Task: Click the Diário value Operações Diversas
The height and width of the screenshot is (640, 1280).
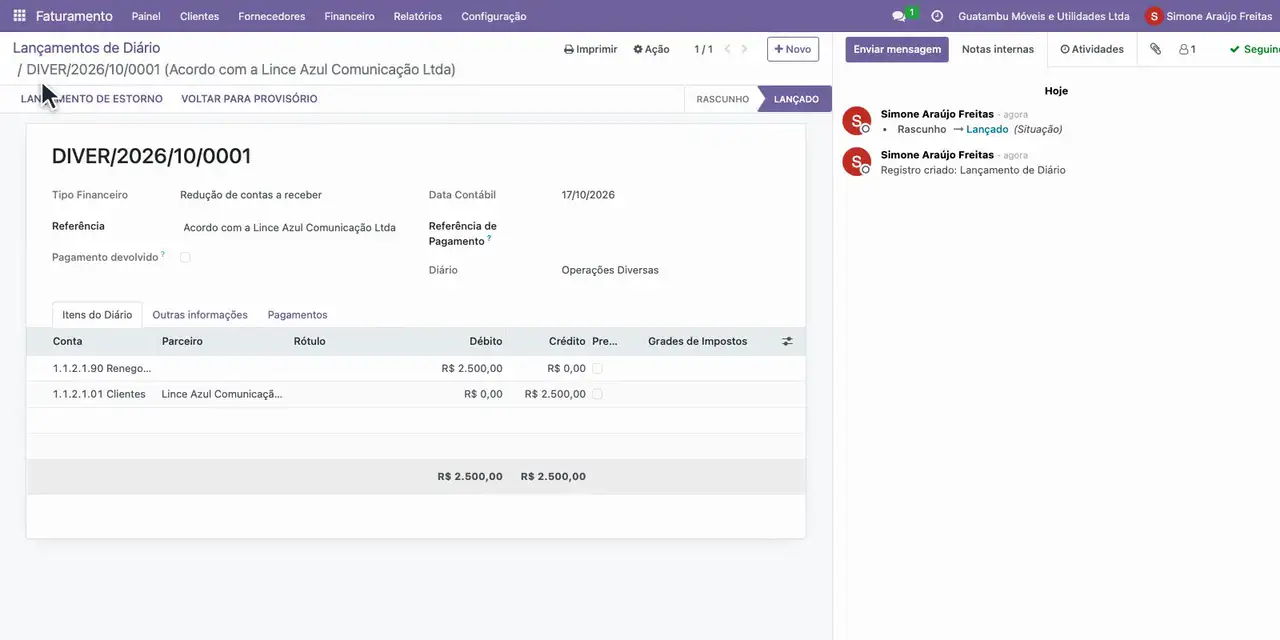Action: point(610,270)
